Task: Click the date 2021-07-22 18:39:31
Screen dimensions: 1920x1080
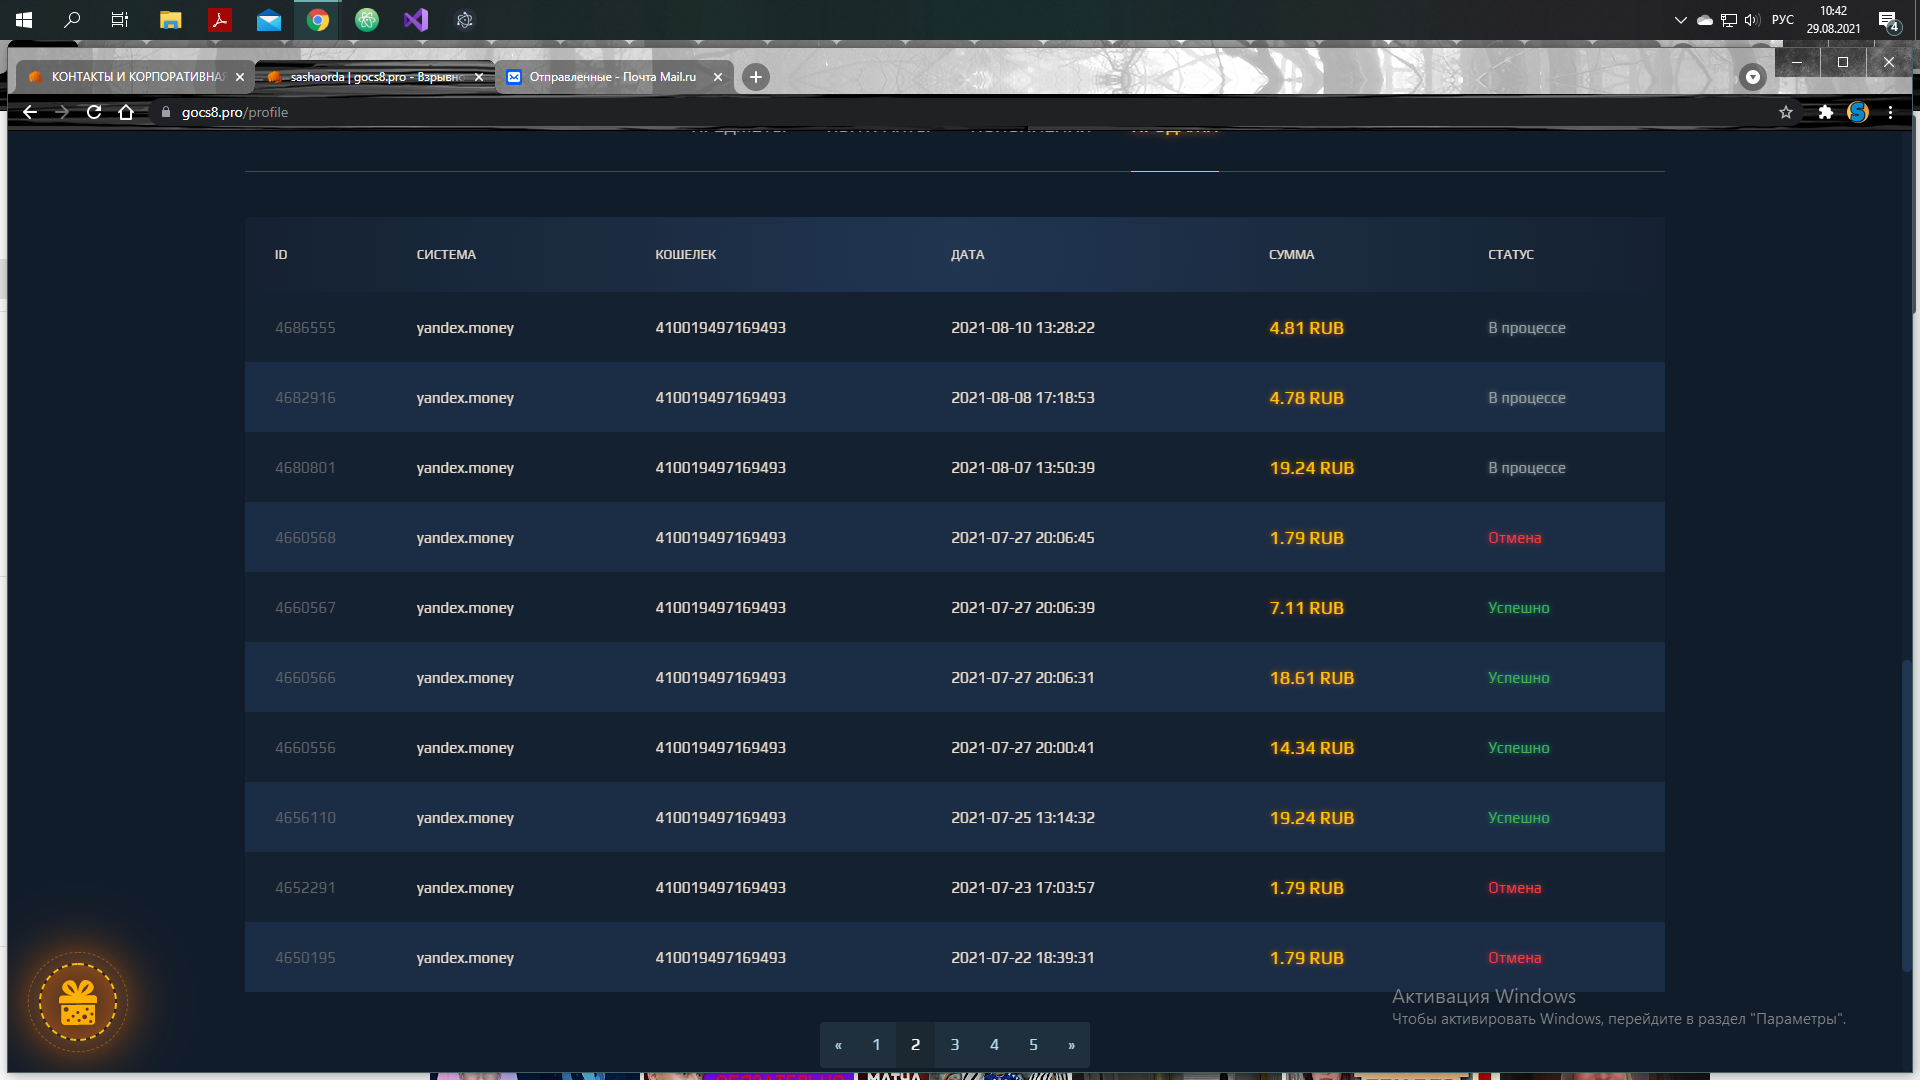Action: [x=1023, y=958]
